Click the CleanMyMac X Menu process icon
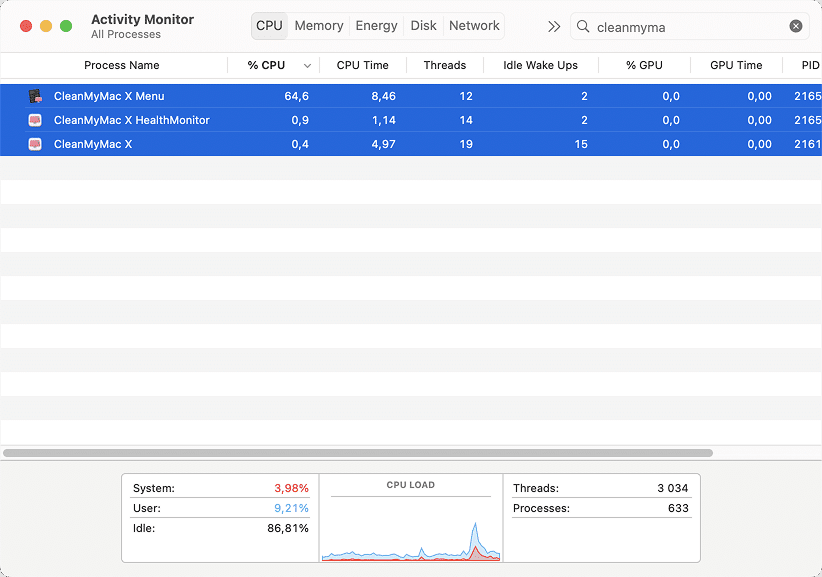The width and height of the screenshot is (822, 577). [35, 96]
